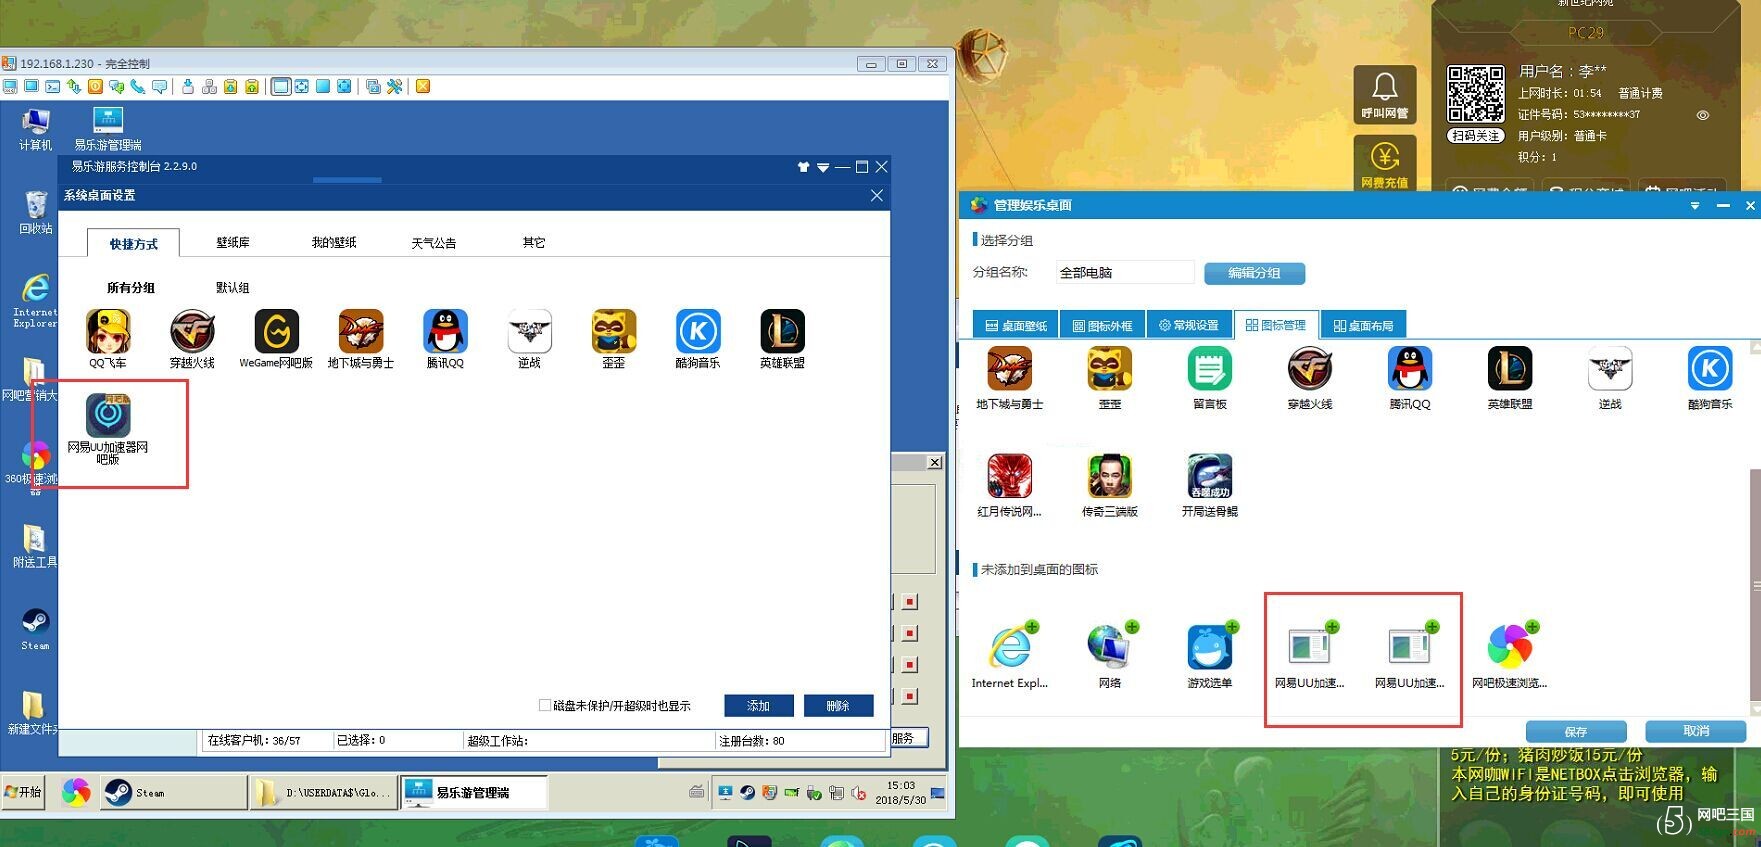Screen dimensions: 1761x847
Task: Click 留言板 icon in 管理娱乐桌面
Action: 1210,370
